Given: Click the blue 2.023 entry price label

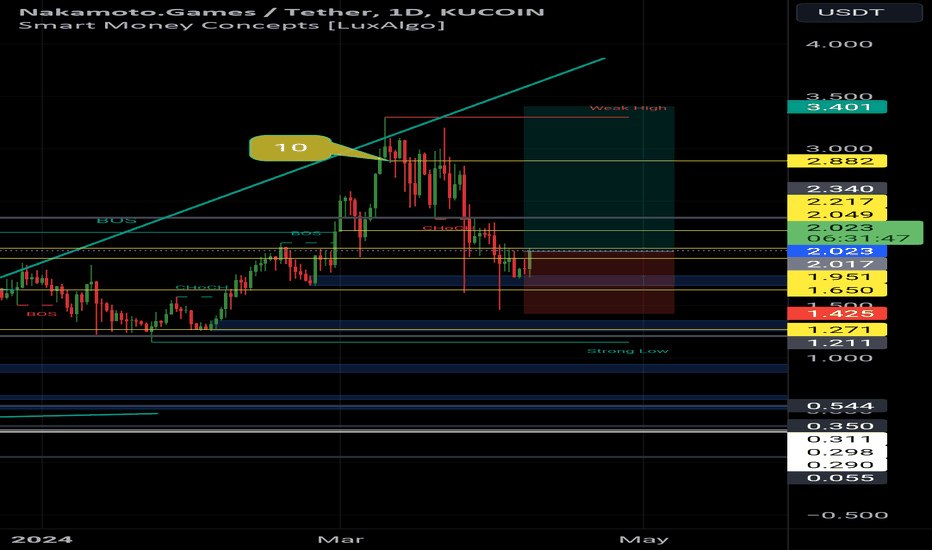Looking at the screenshot, I should (837, 251).
